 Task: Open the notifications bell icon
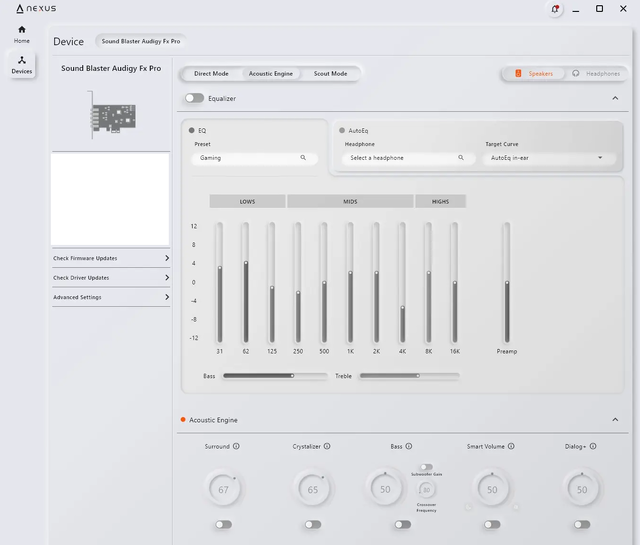[555, 9]
